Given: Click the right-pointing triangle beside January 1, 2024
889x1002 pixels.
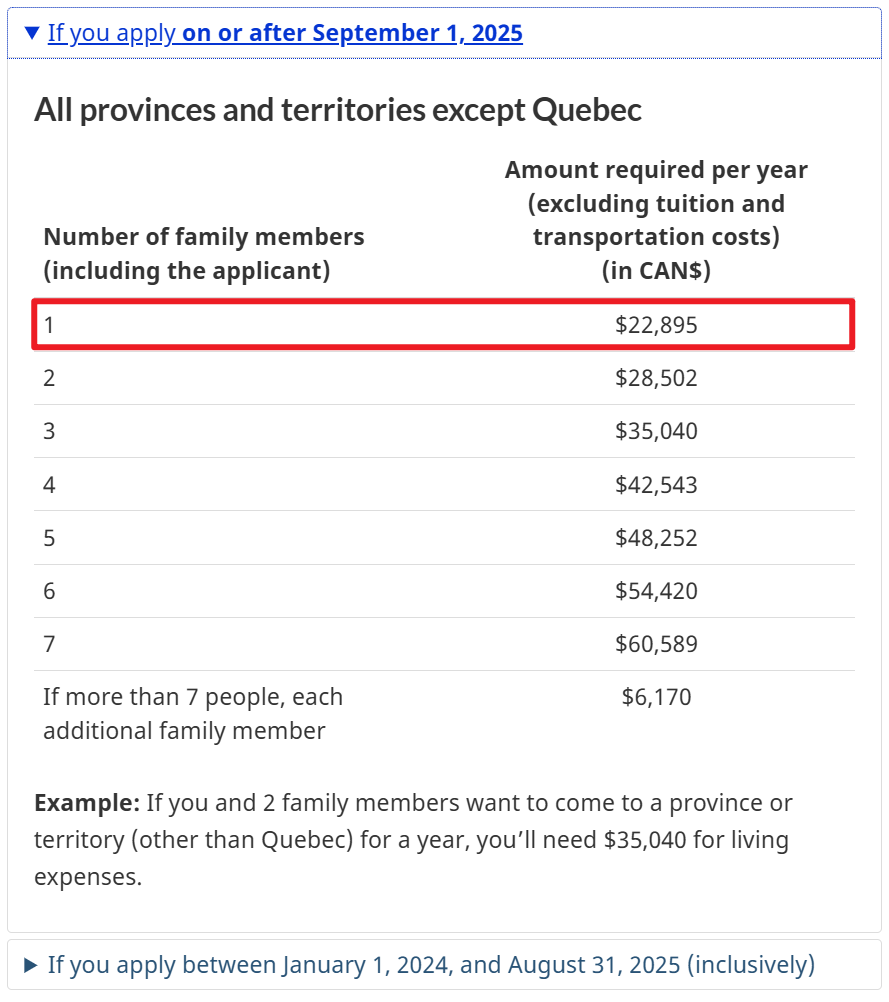Looking at the screenshot, I should (x=31, y=965).
